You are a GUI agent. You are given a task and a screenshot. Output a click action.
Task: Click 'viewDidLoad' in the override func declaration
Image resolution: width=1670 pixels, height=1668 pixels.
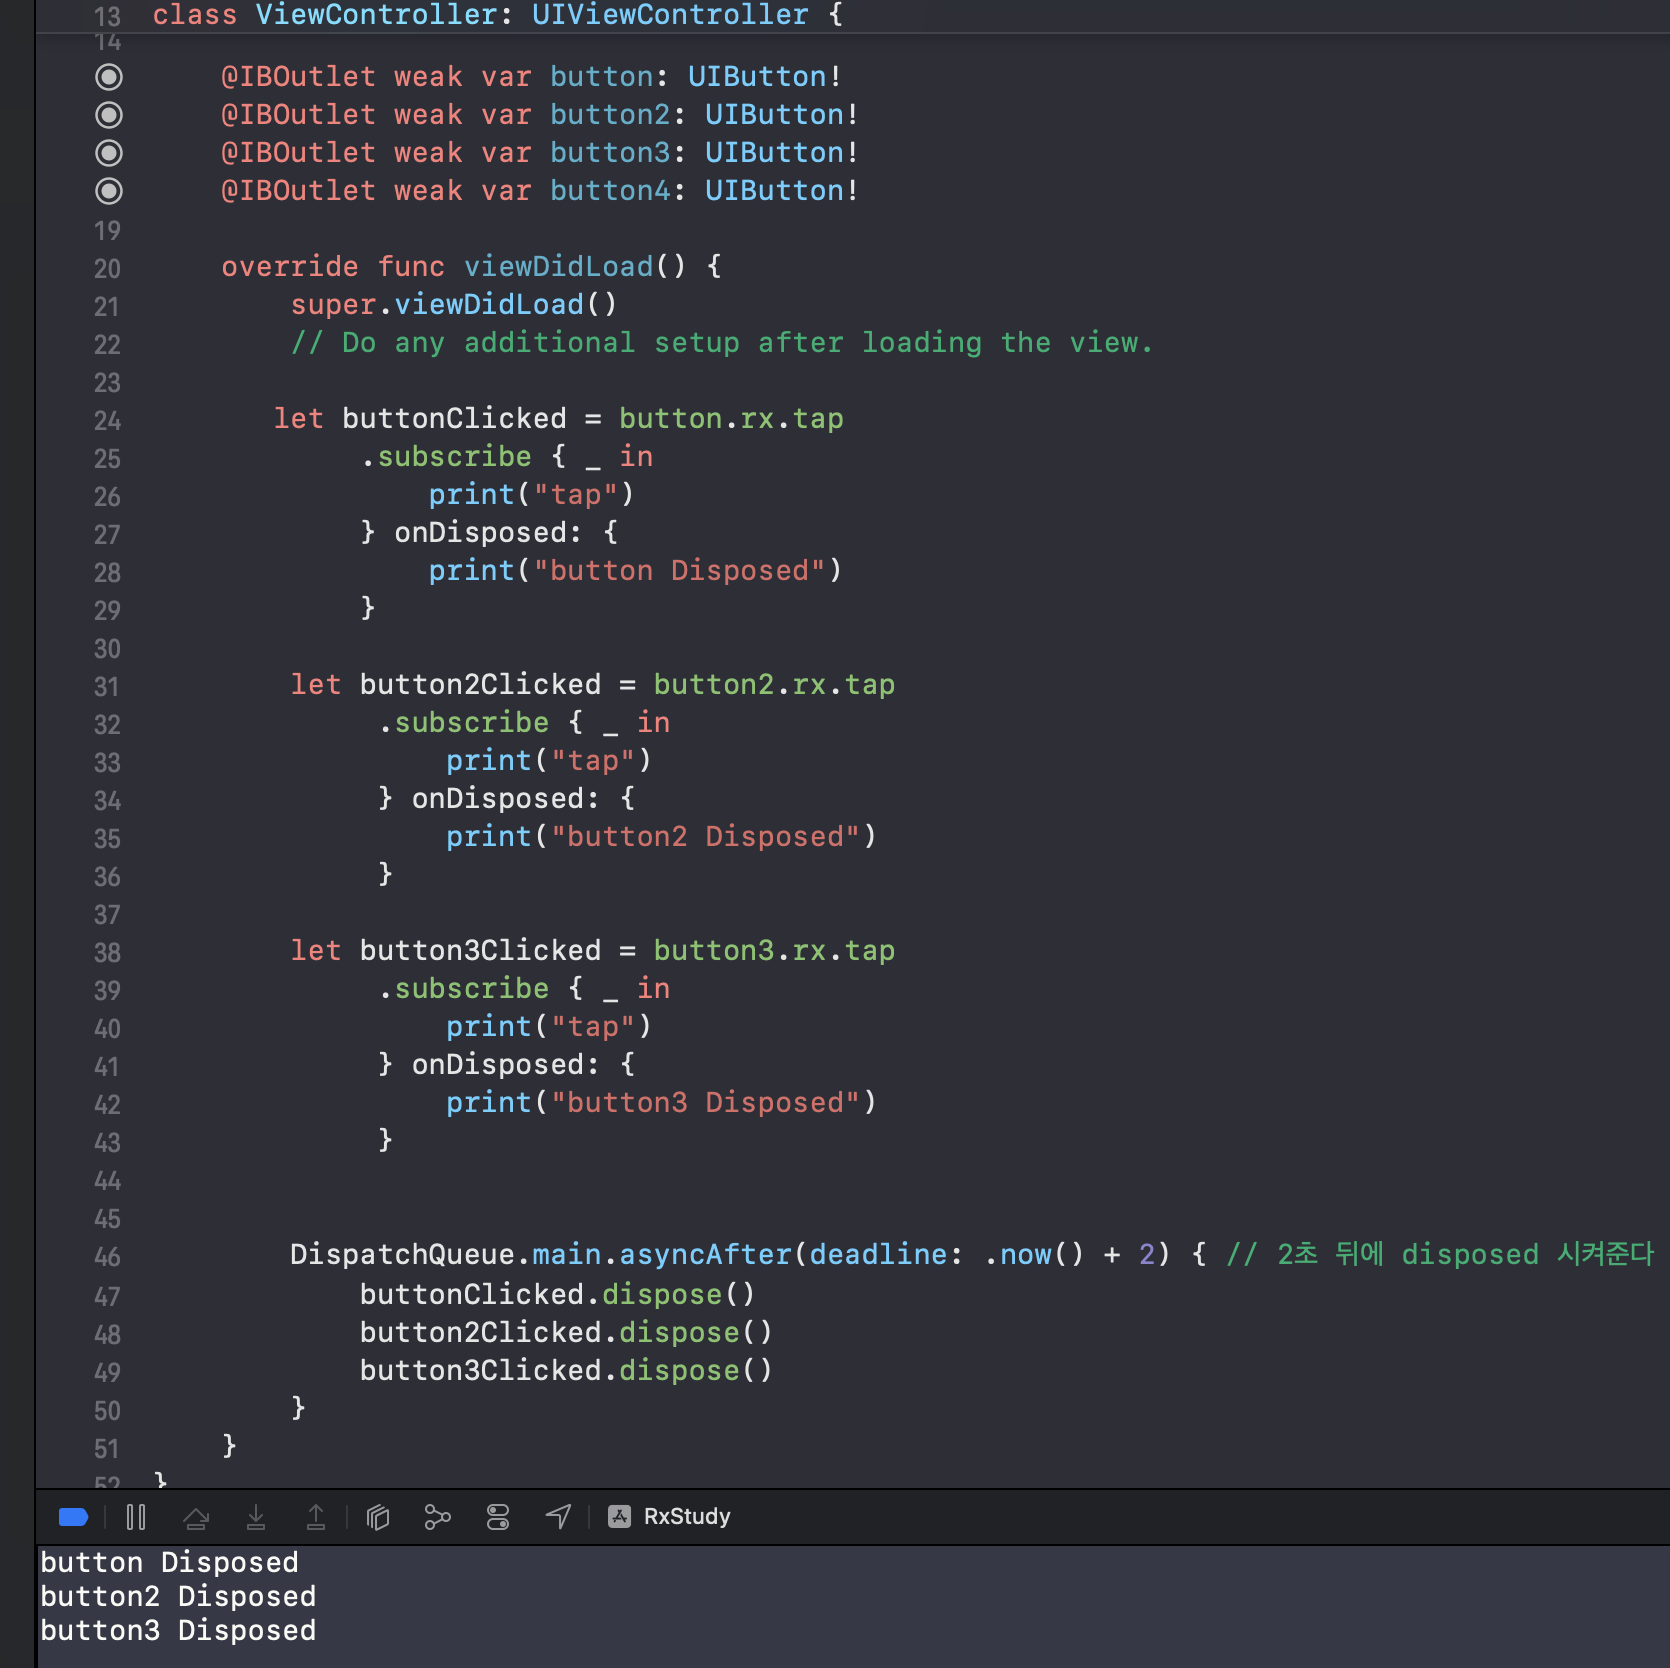558,267
